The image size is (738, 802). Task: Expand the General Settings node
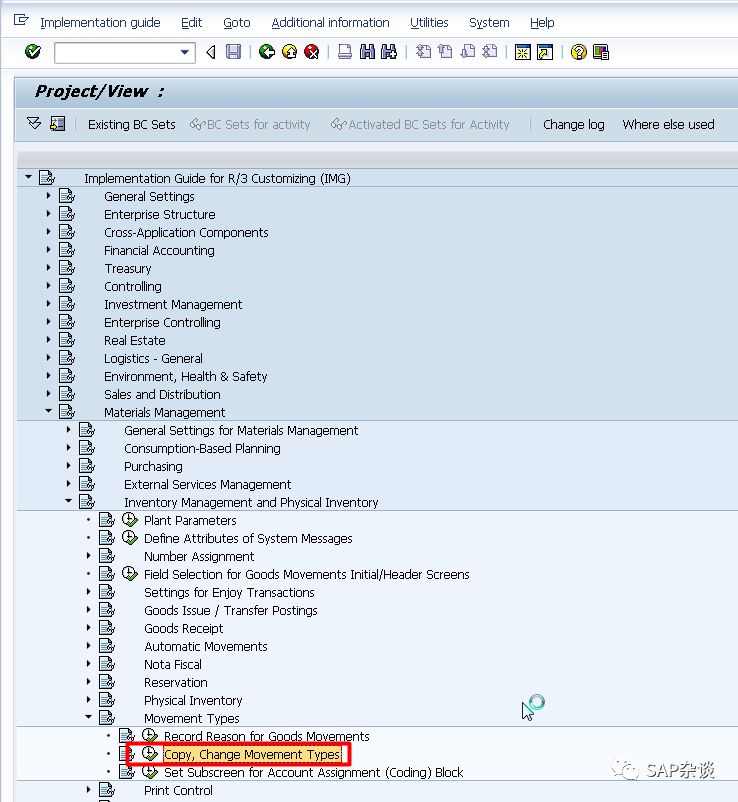click(x=48, y=195)
